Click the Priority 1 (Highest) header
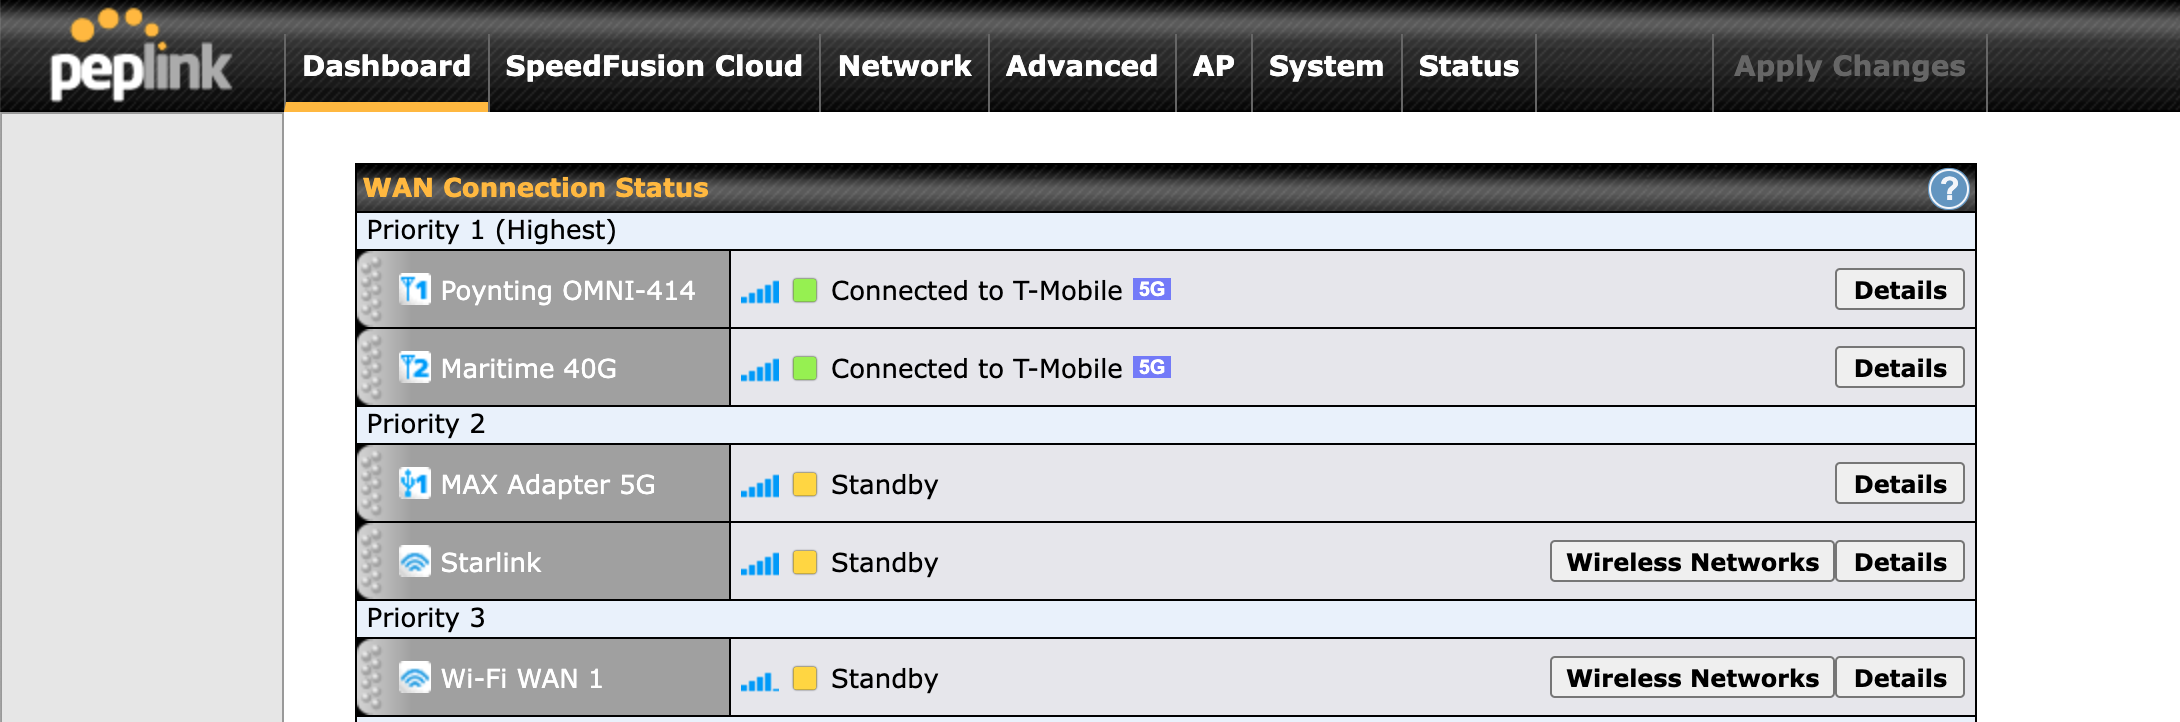2180x722 pixels. 1166,231
